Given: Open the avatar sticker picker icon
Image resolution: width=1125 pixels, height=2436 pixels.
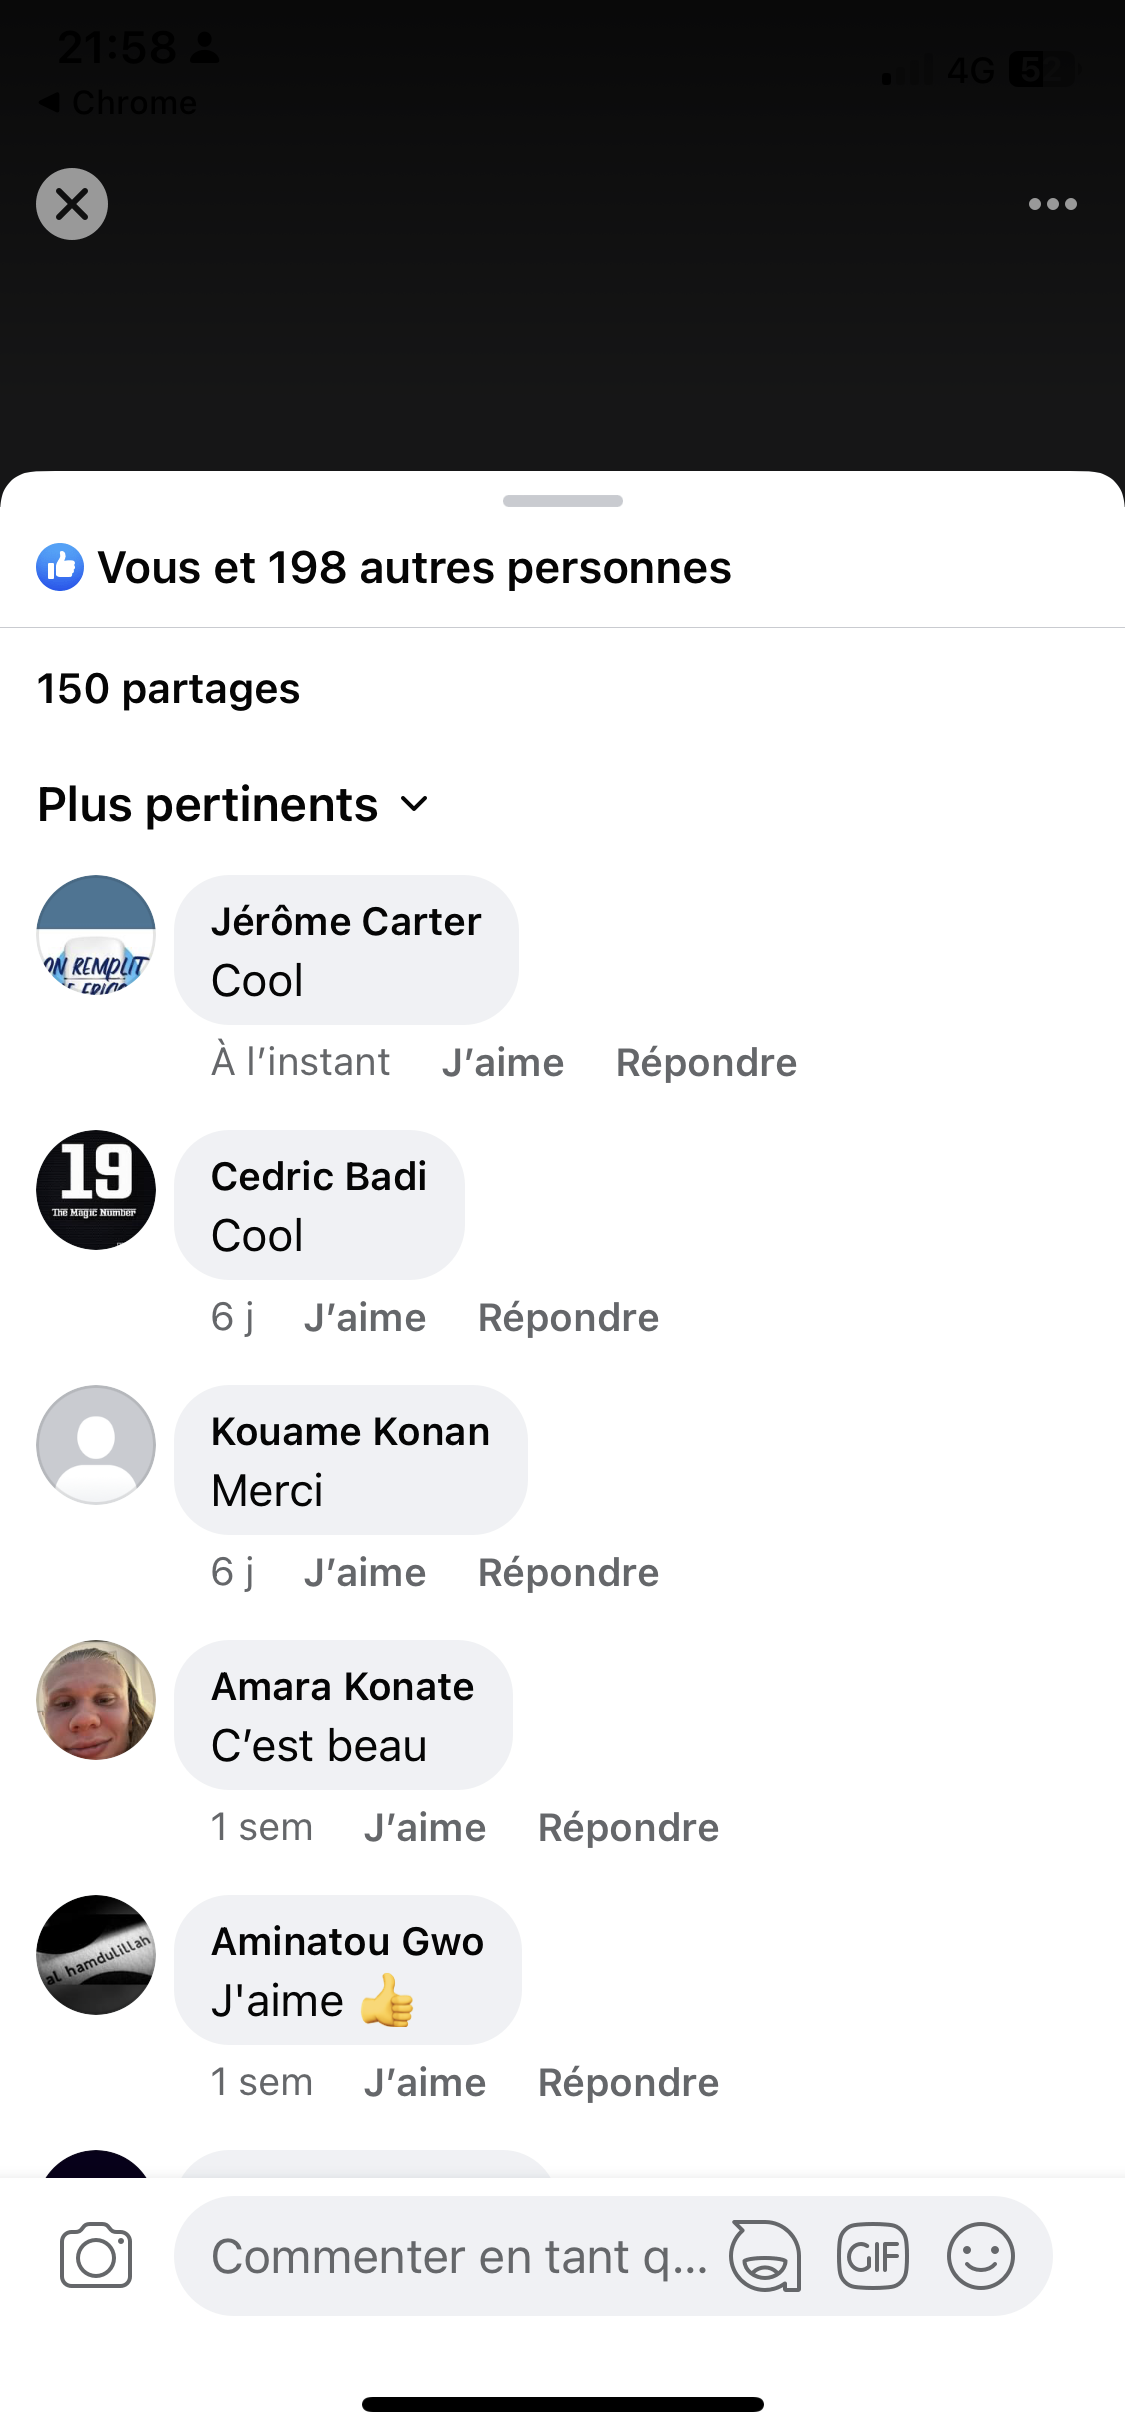Looking at the screenshot, I should pos(765,2256).
